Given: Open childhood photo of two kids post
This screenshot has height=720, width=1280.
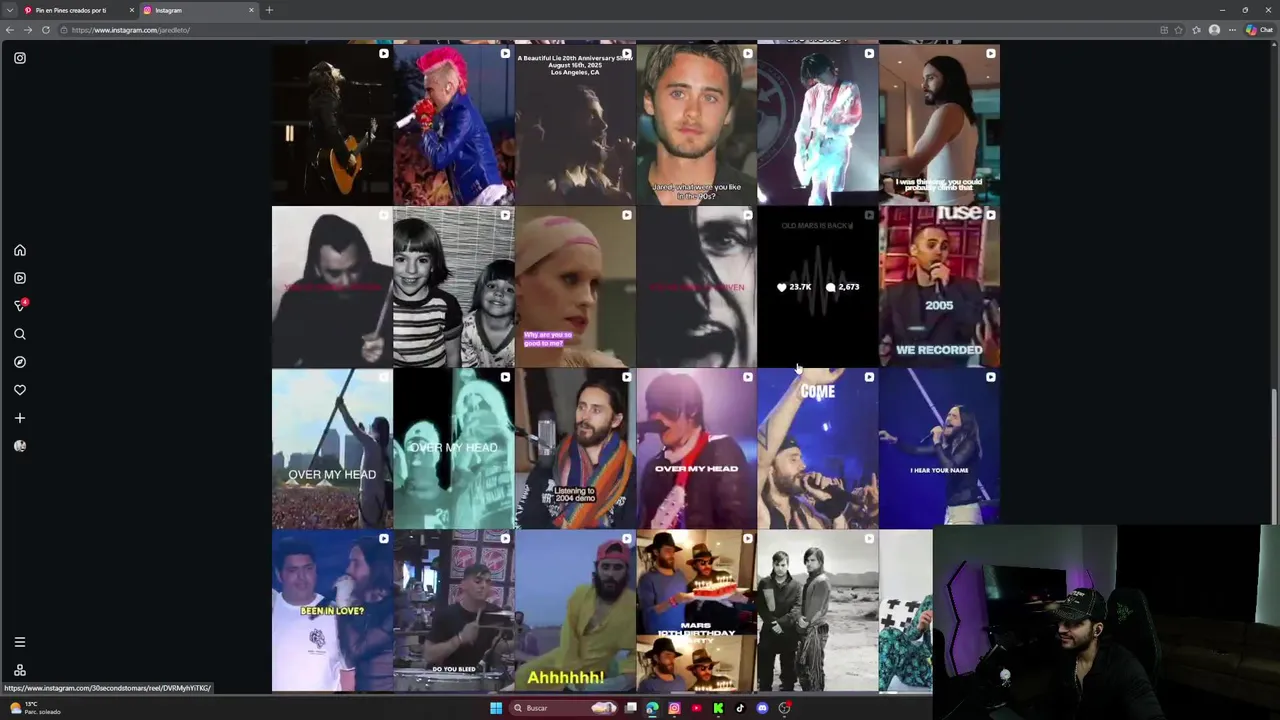Looking at the screenshot, I should point(453,287).
